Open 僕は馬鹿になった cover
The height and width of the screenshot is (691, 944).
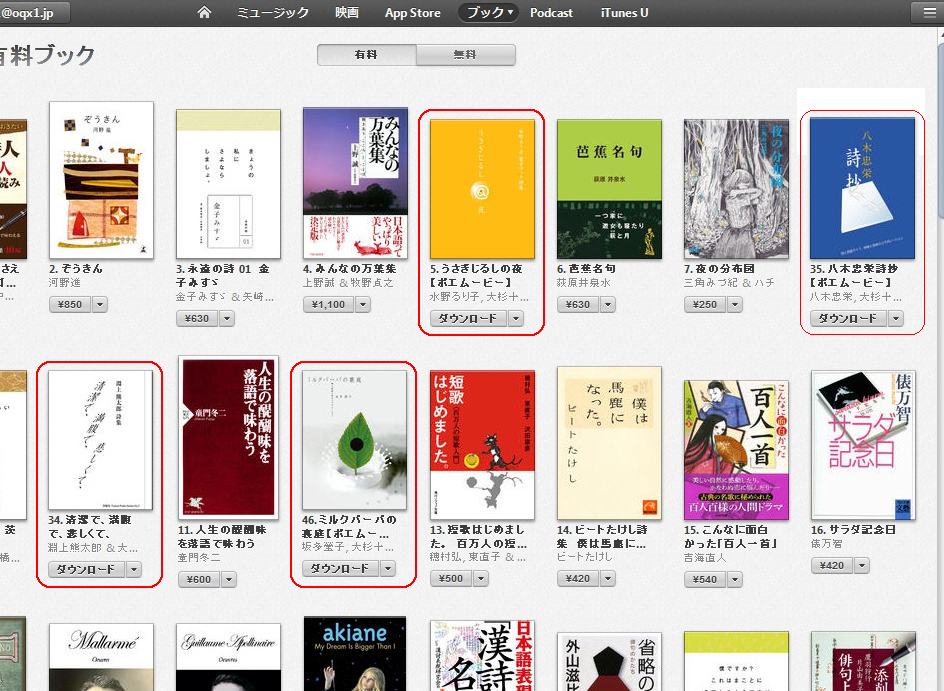(x=609, y=443)
